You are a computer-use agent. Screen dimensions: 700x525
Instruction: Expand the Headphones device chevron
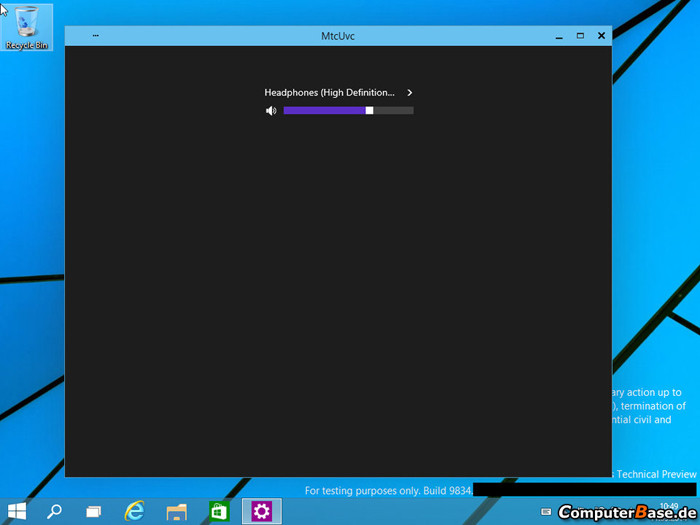410,93
